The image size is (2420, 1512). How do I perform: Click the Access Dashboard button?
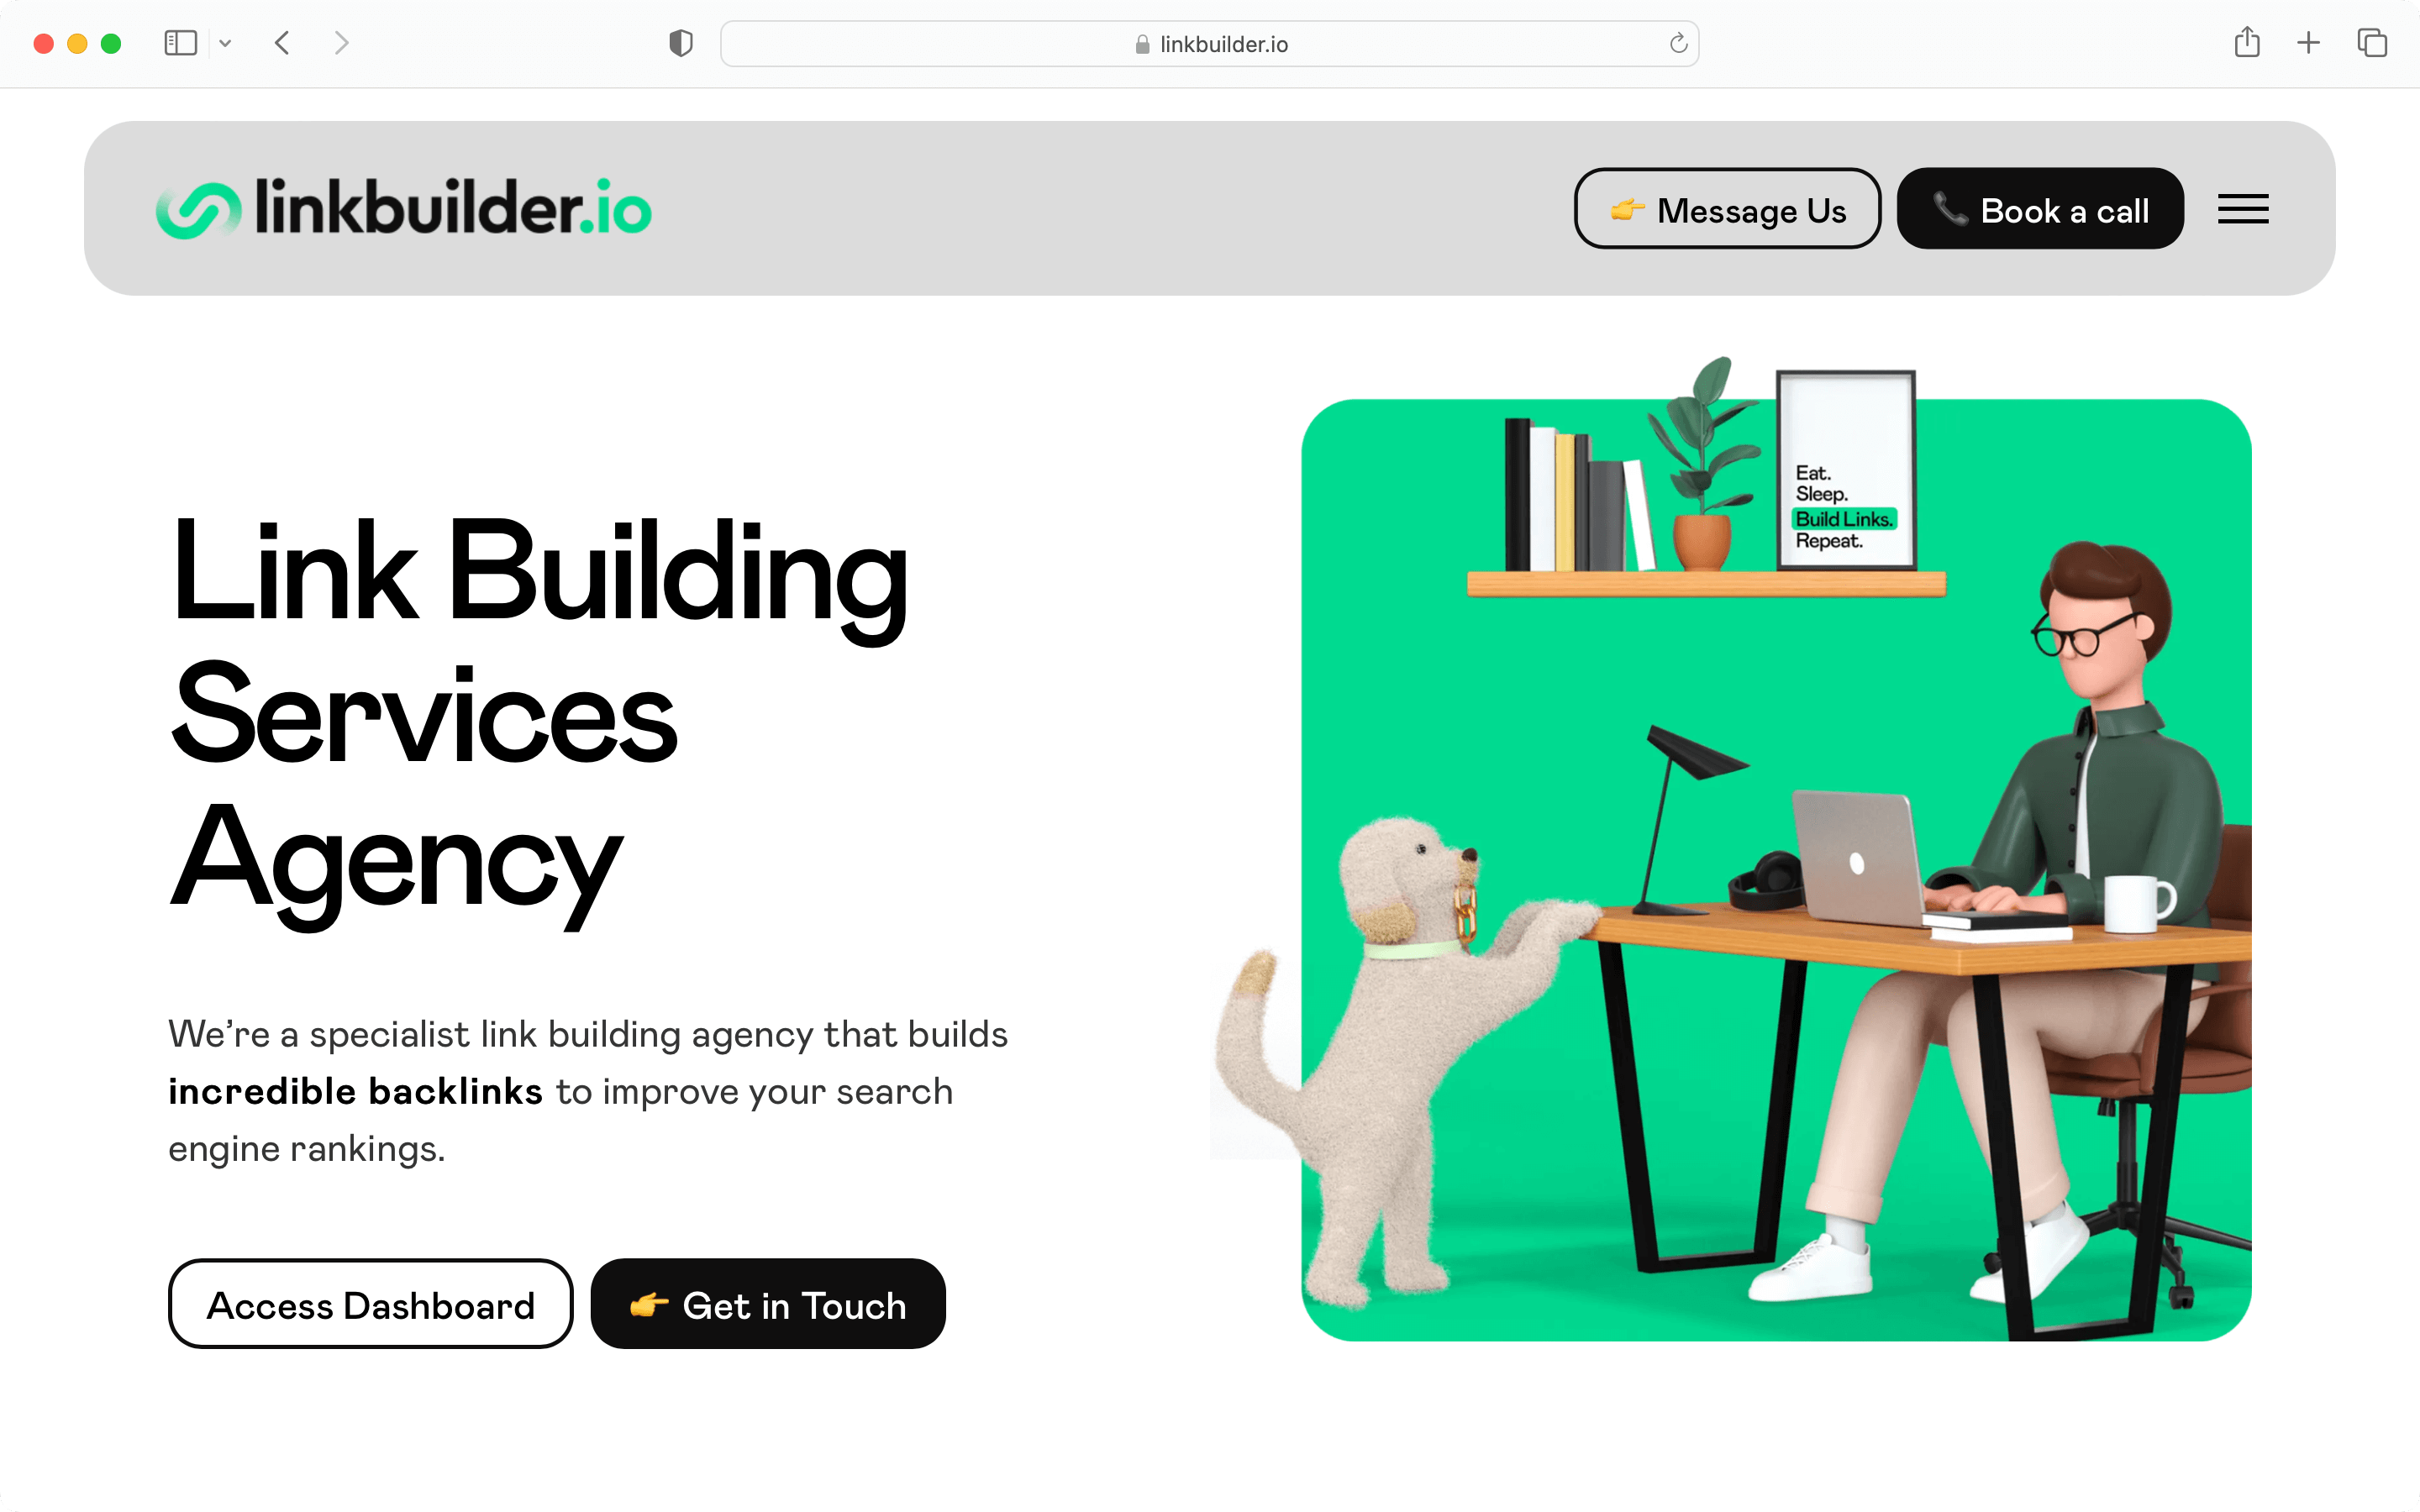pyautogui.click(x=370, y=1301)
